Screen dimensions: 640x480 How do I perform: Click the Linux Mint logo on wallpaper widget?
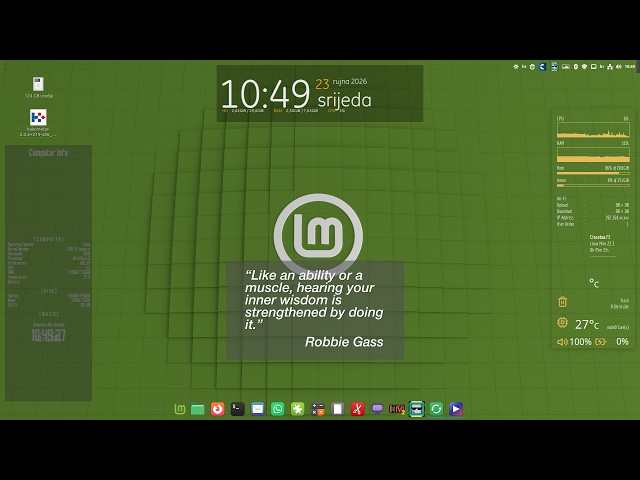tap(318, 235)
